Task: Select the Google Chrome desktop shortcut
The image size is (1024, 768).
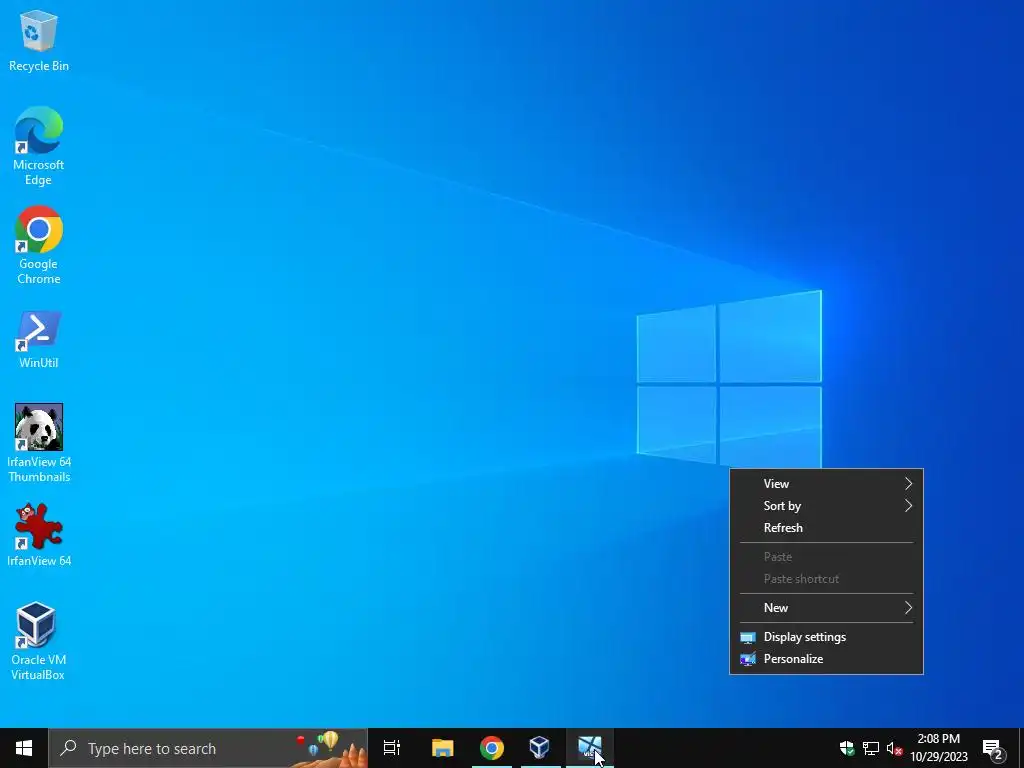Action: coord(39,246)
